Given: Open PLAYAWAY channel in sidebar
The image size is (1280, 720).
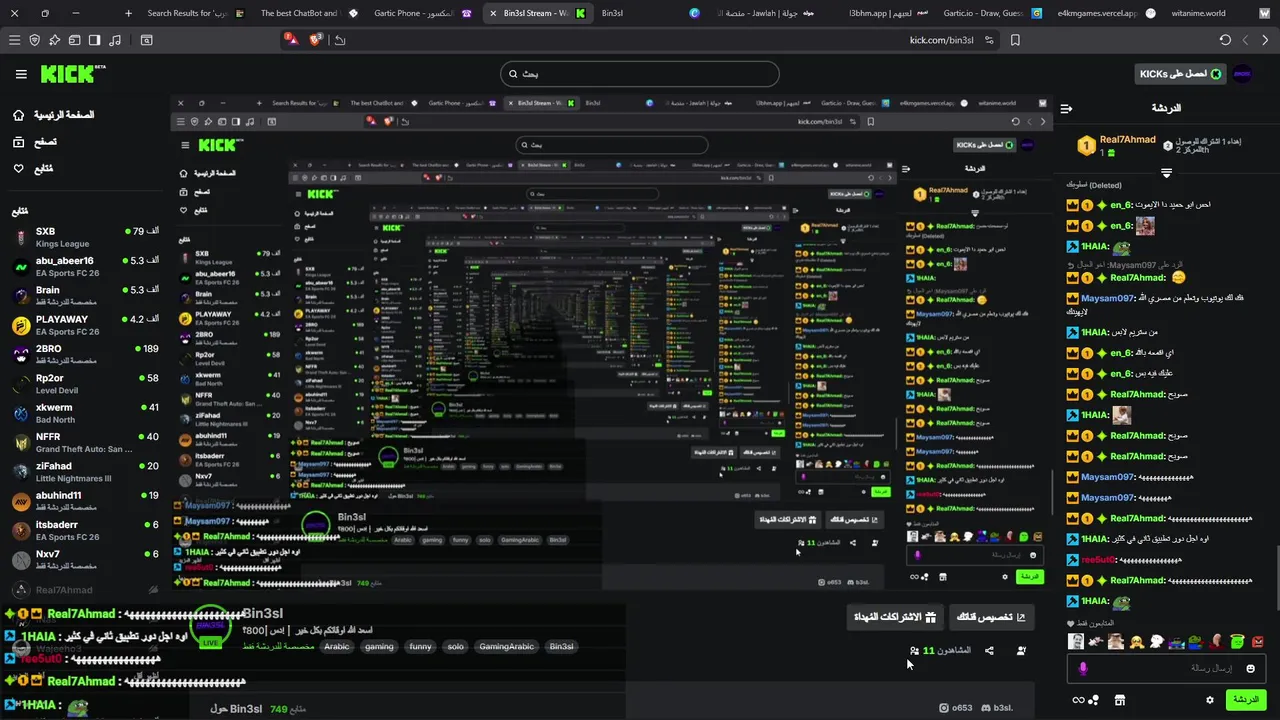Looking at the screenshot, I should pyautogui.click(x=85, y=325).
